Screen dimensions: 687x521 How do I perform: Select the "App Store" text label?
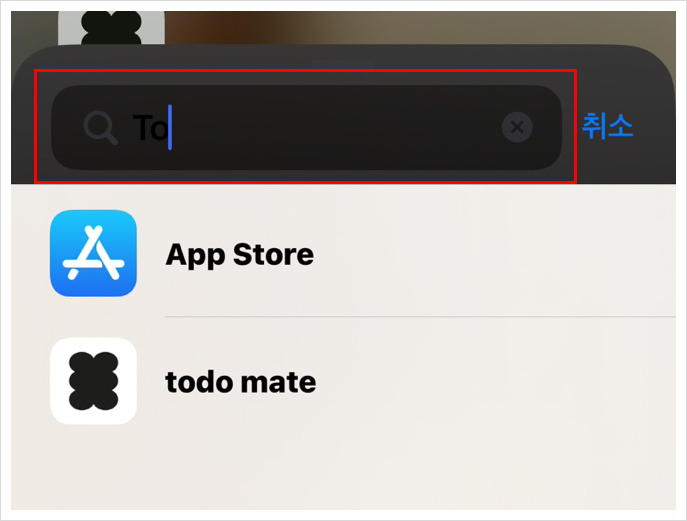click(240, 255)
